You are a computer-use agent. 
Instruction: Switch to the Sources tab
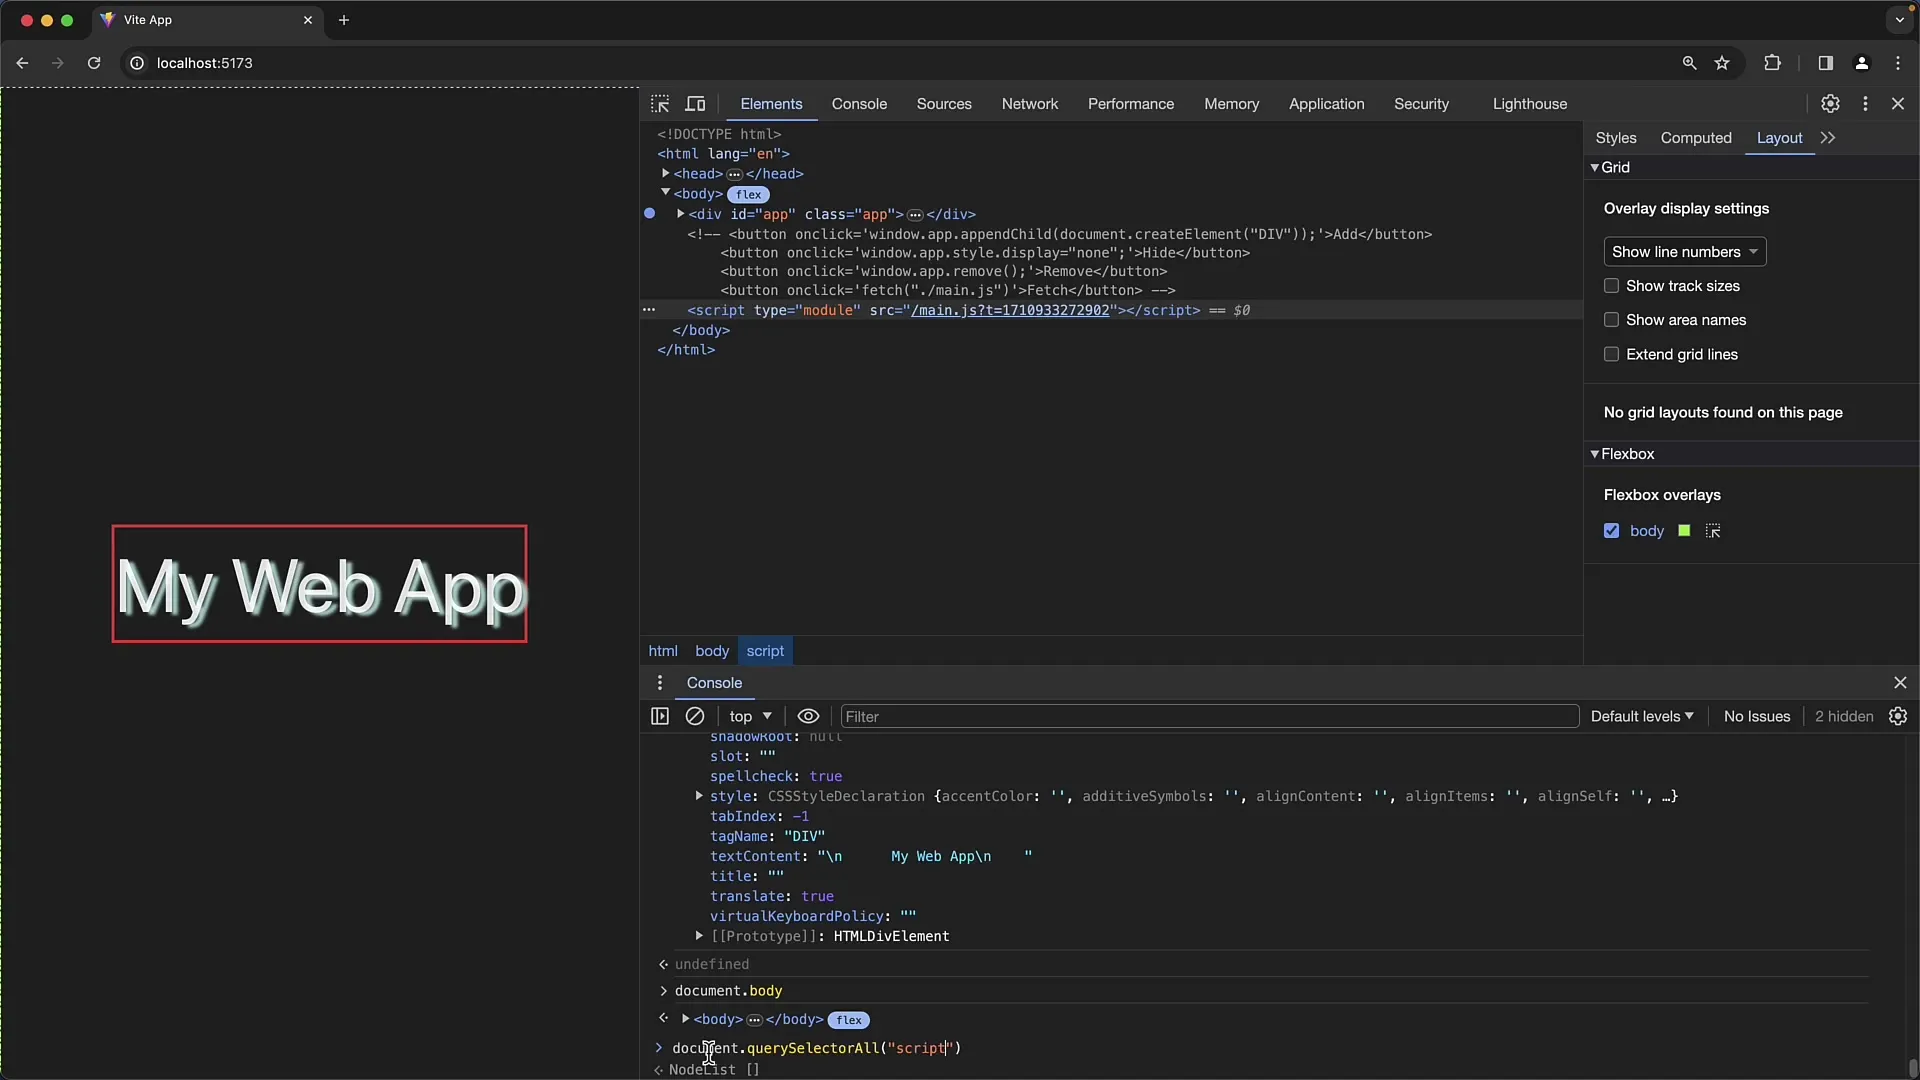click(944, 104)
